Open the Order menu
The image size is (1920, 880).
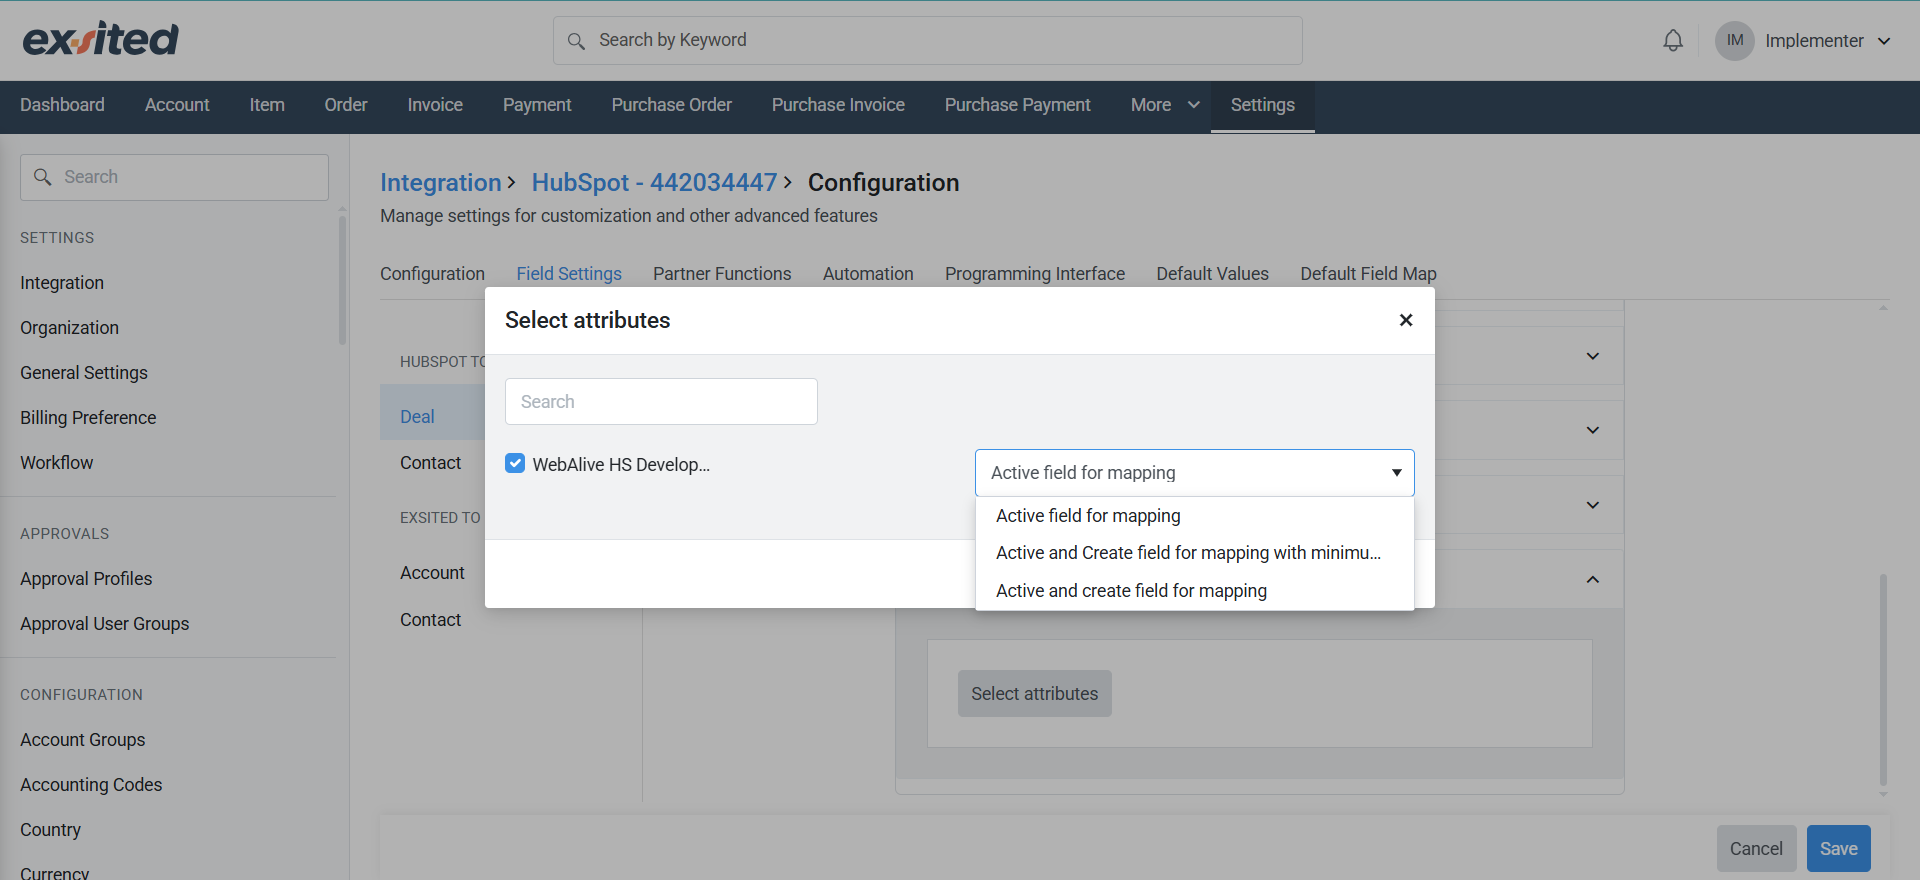click(346, 105)
